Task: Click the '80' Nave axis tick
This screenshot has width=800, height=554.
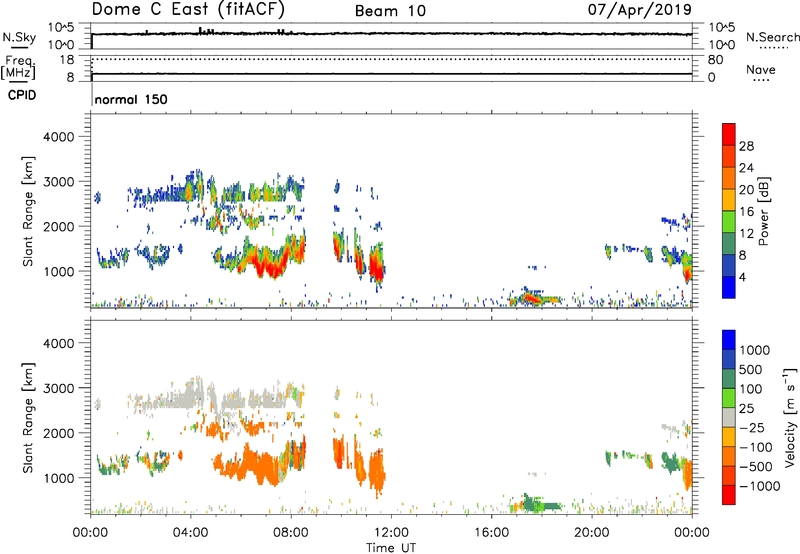Action: click(715, 60)
